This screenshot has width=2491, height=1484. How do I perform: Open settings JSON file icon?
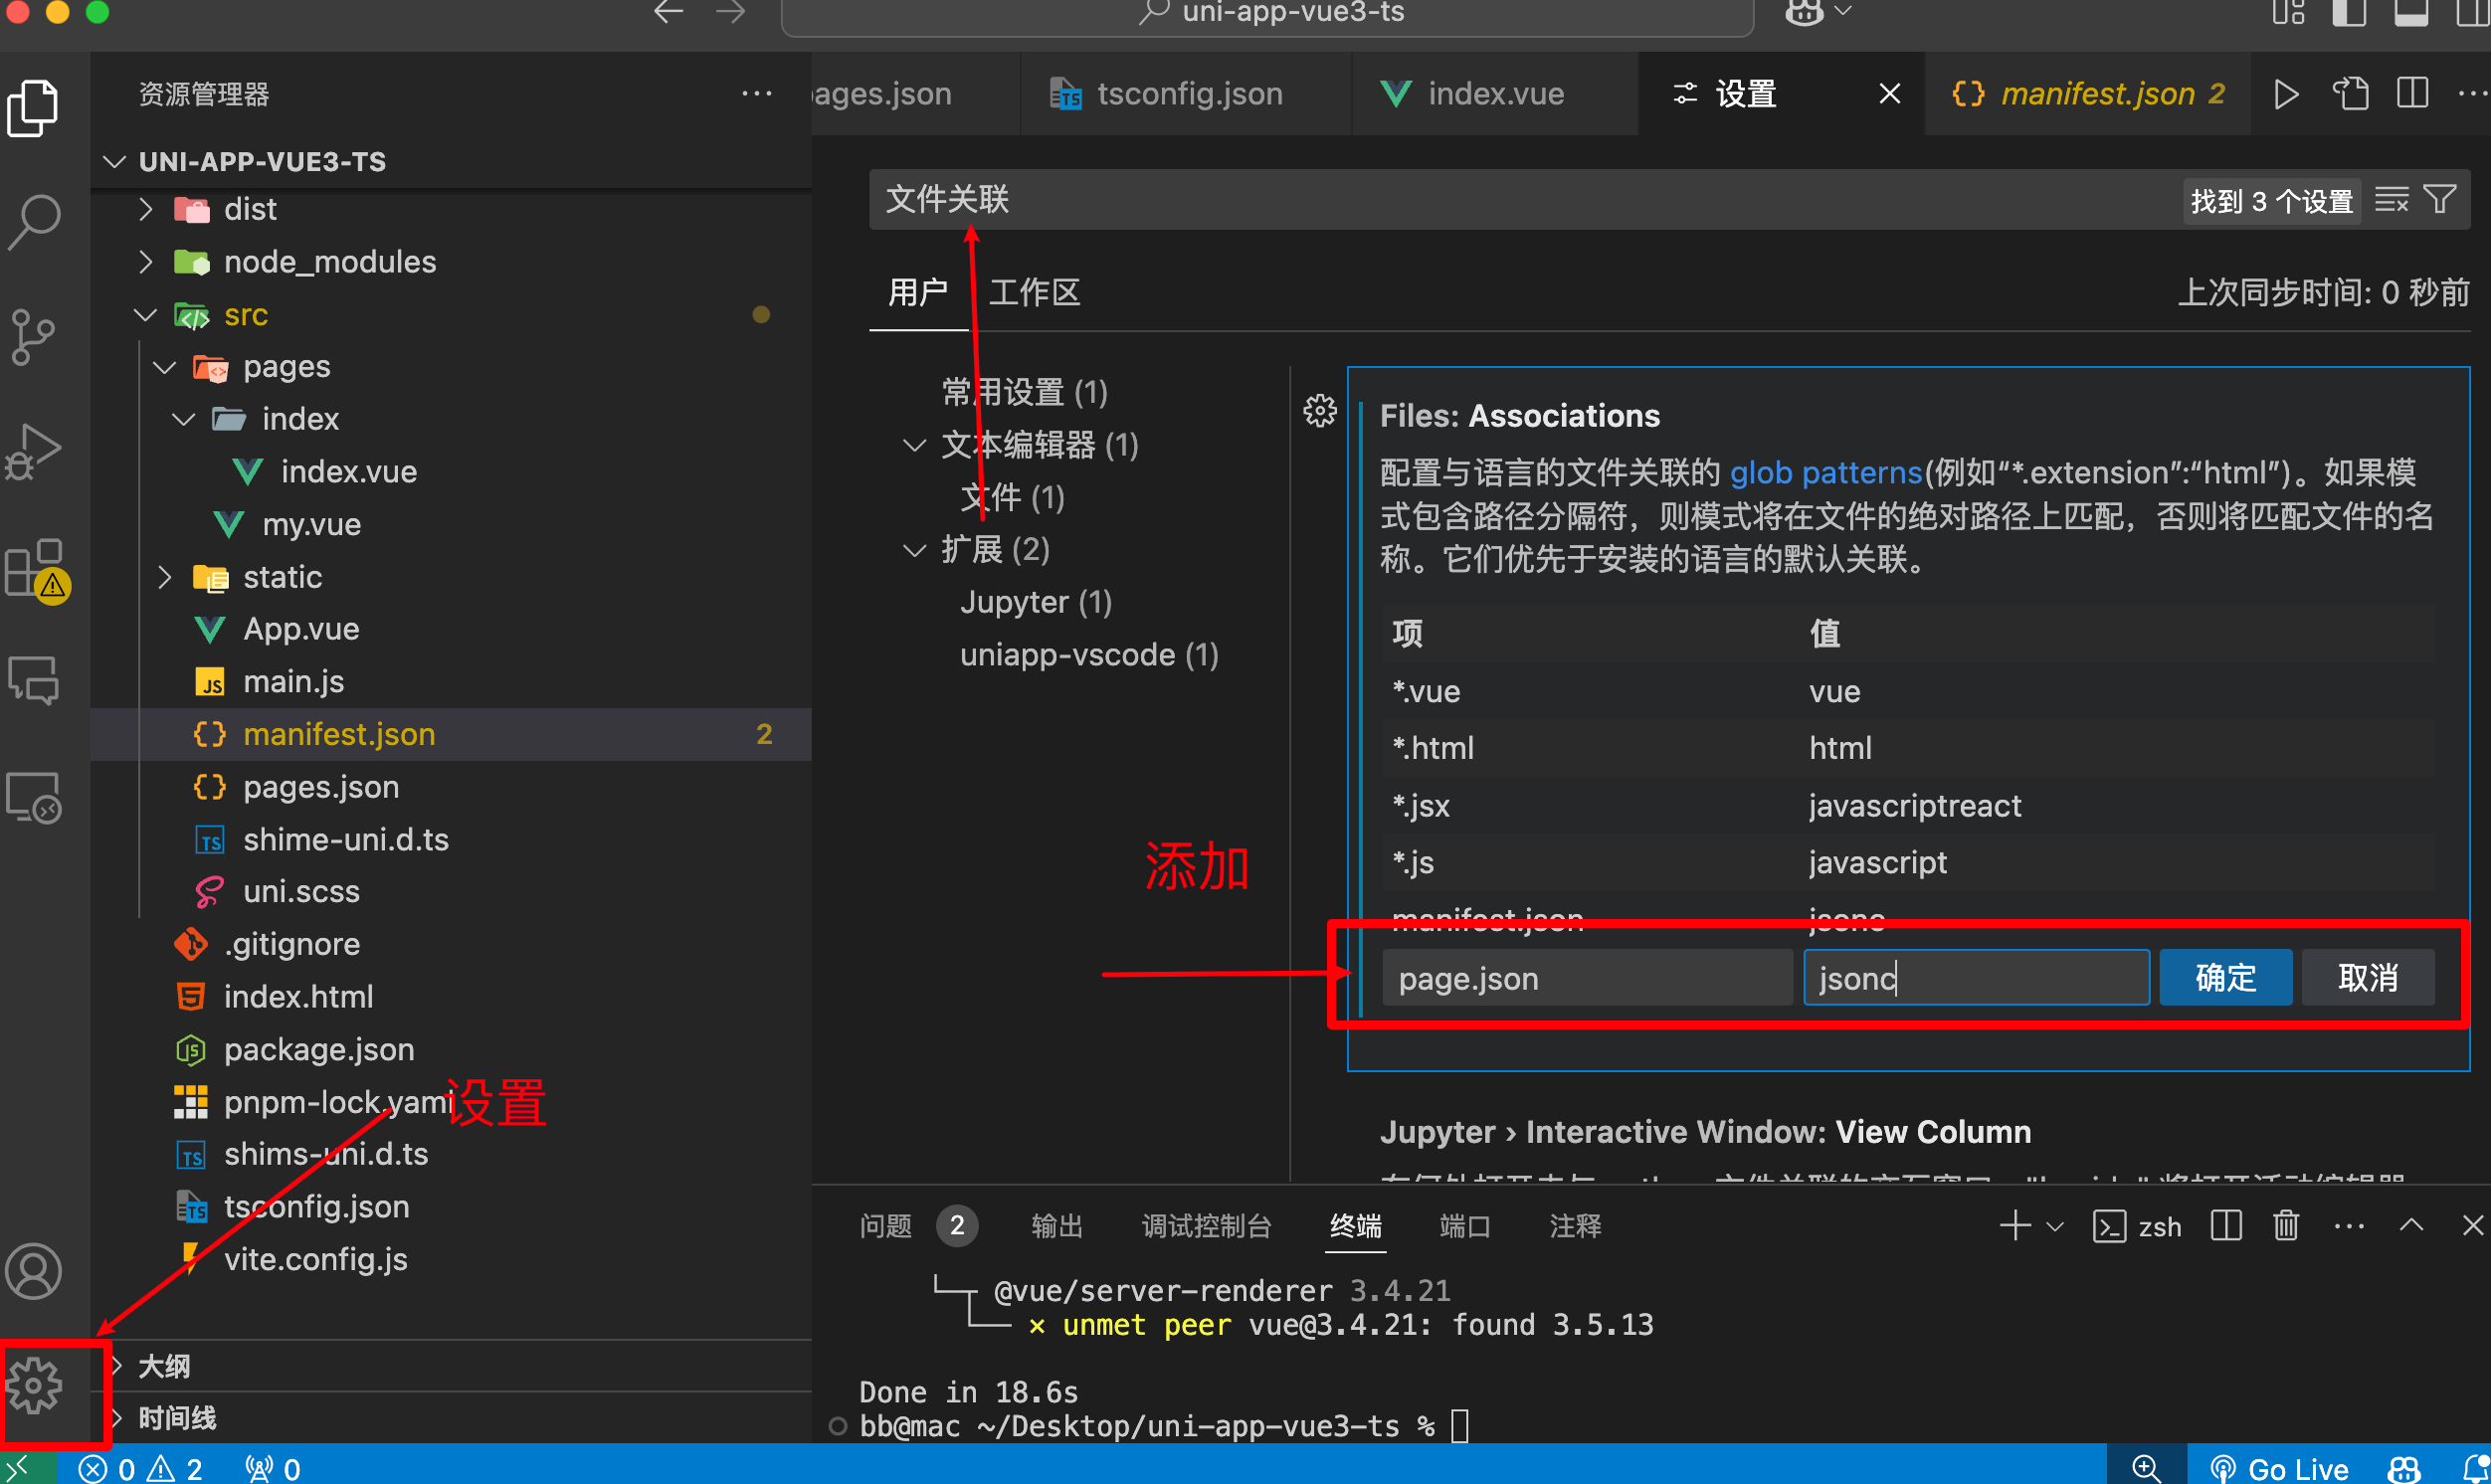(x=2350, y=94)
